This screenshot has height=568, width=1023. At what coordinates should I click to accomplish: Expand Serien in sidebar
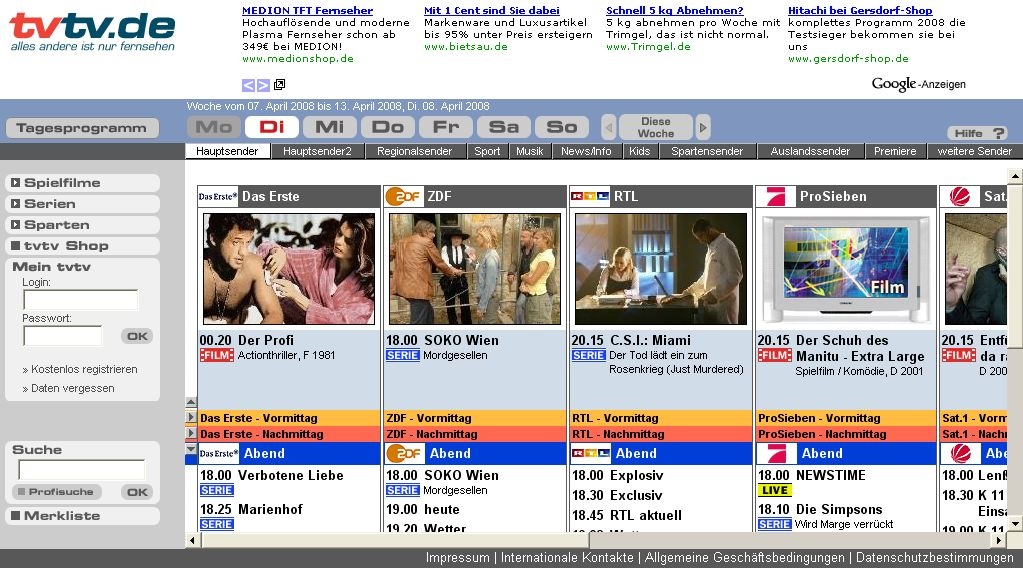tap(82, 203)
